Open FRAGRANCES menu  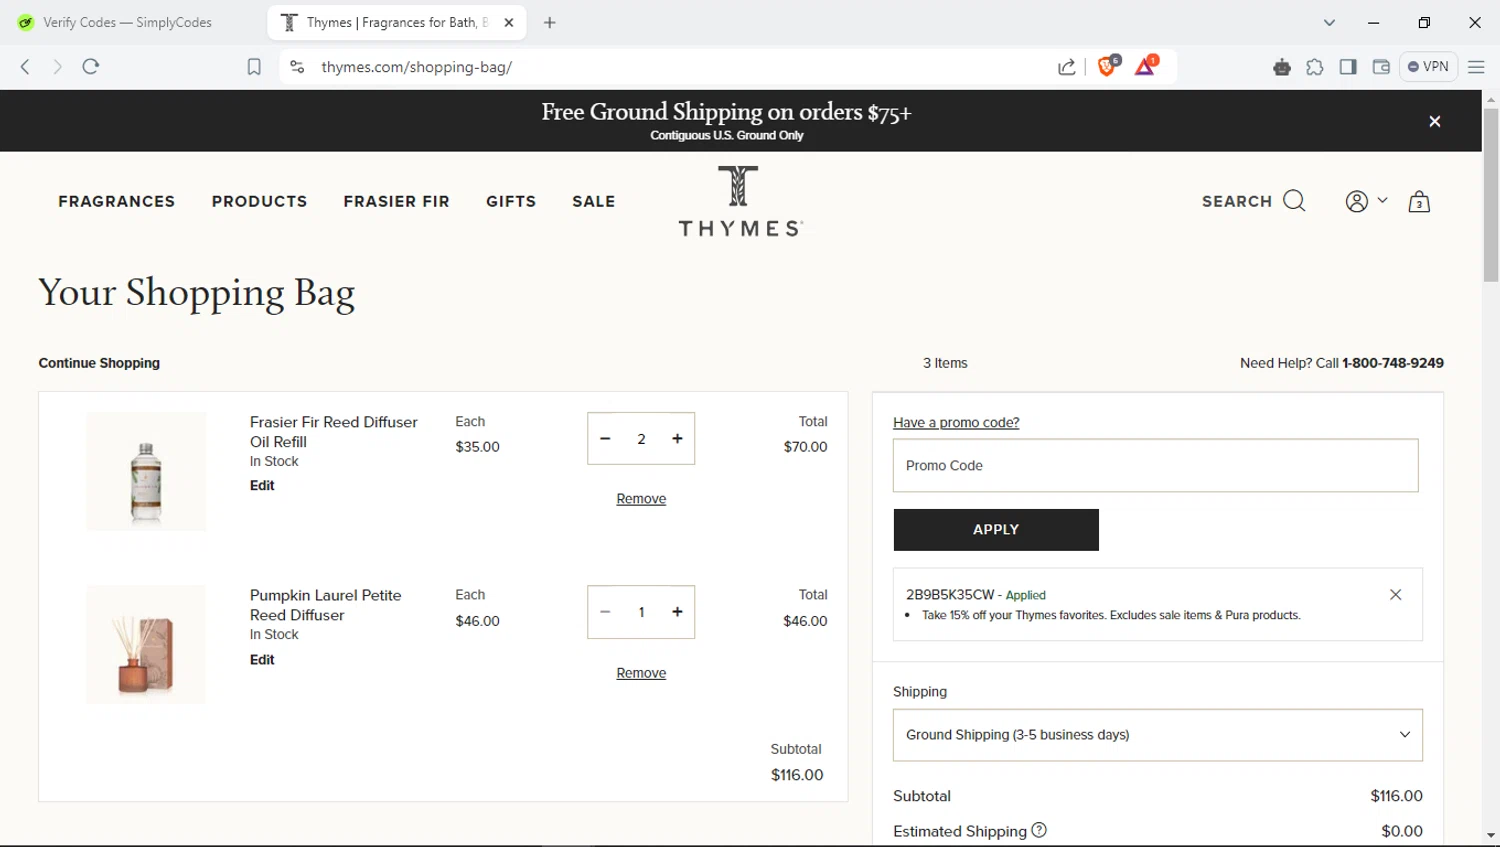click(116, 201)
